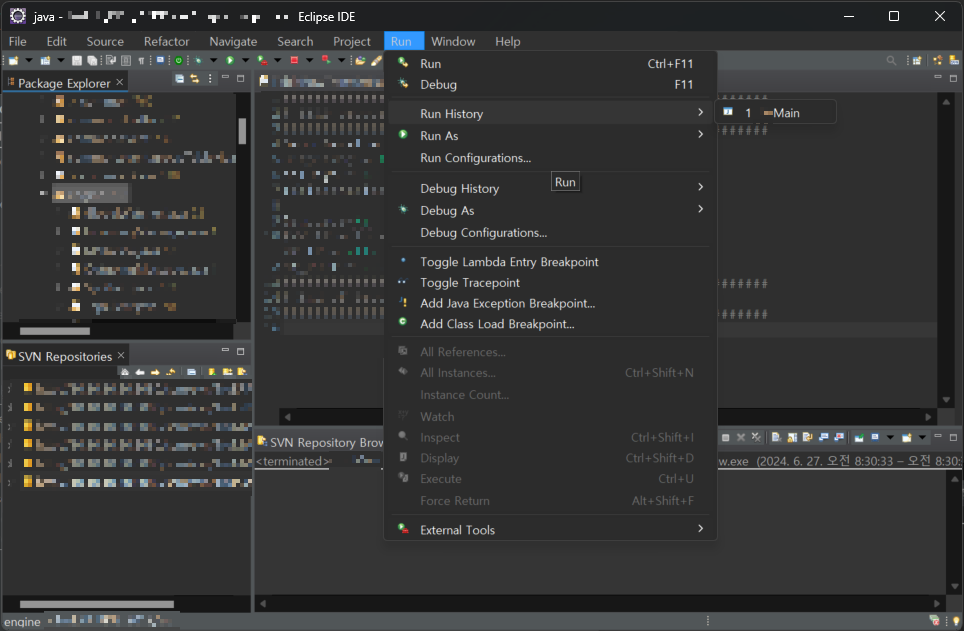The width and height of the screenshot is (964, 631).
Task: Close the SVN Repositories tab
Action: (x=121, y=355)
